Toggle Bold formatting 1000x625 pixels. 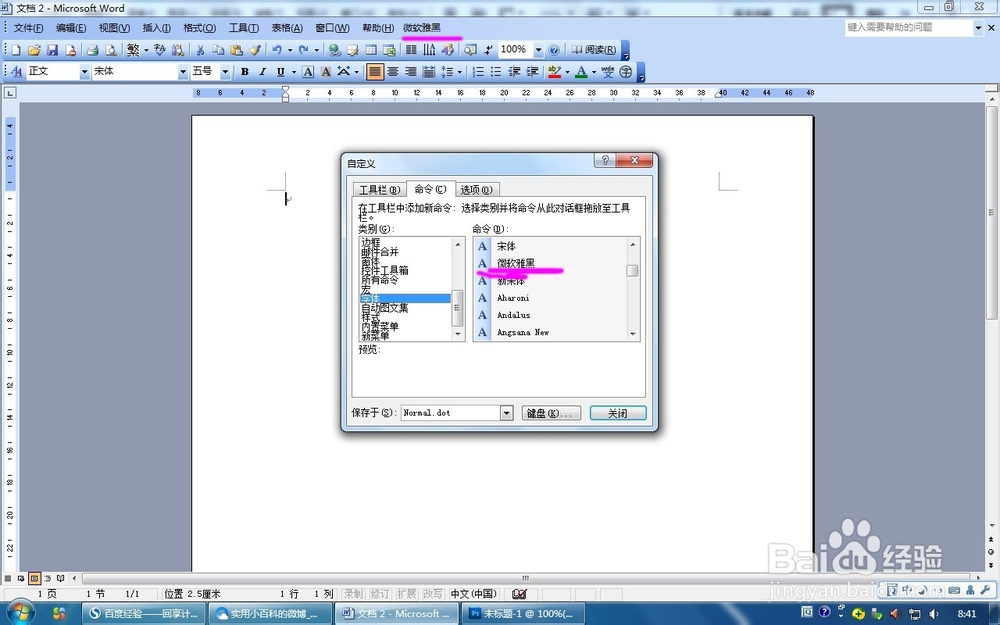(244, 71)
